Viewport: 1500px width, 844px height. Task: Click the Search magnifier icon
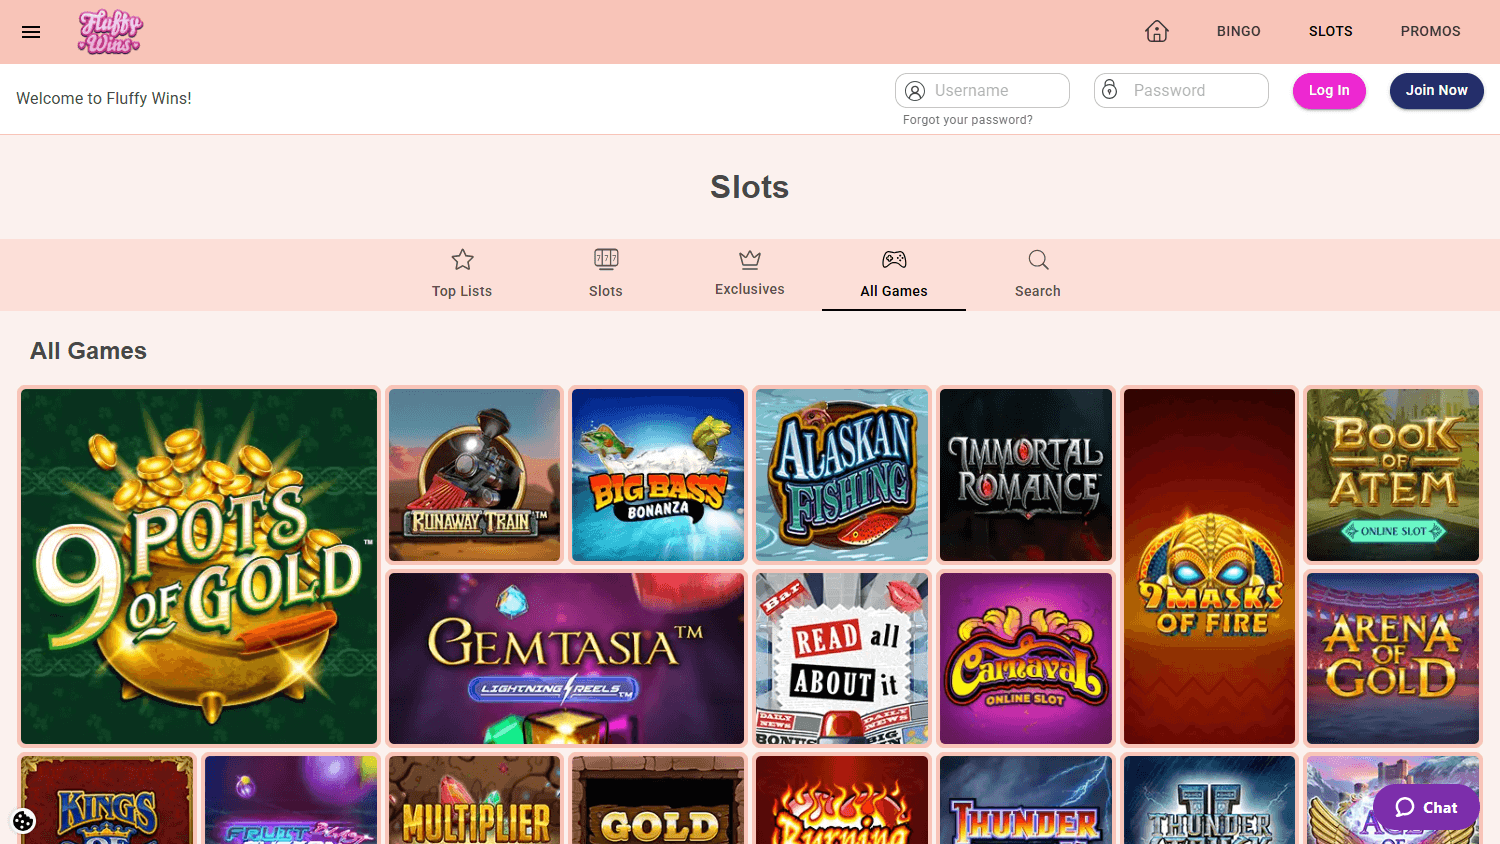[1038, 260]
